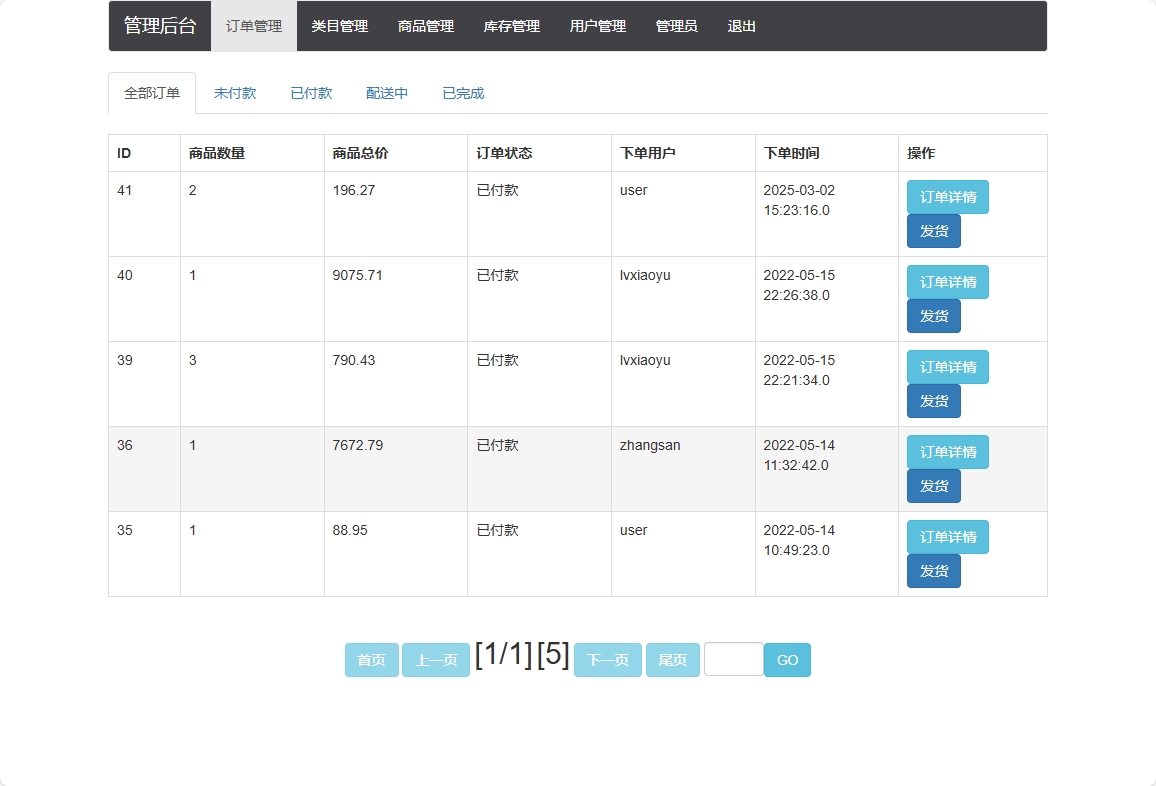Open 订单详情 for order 39

coord(947,367)
